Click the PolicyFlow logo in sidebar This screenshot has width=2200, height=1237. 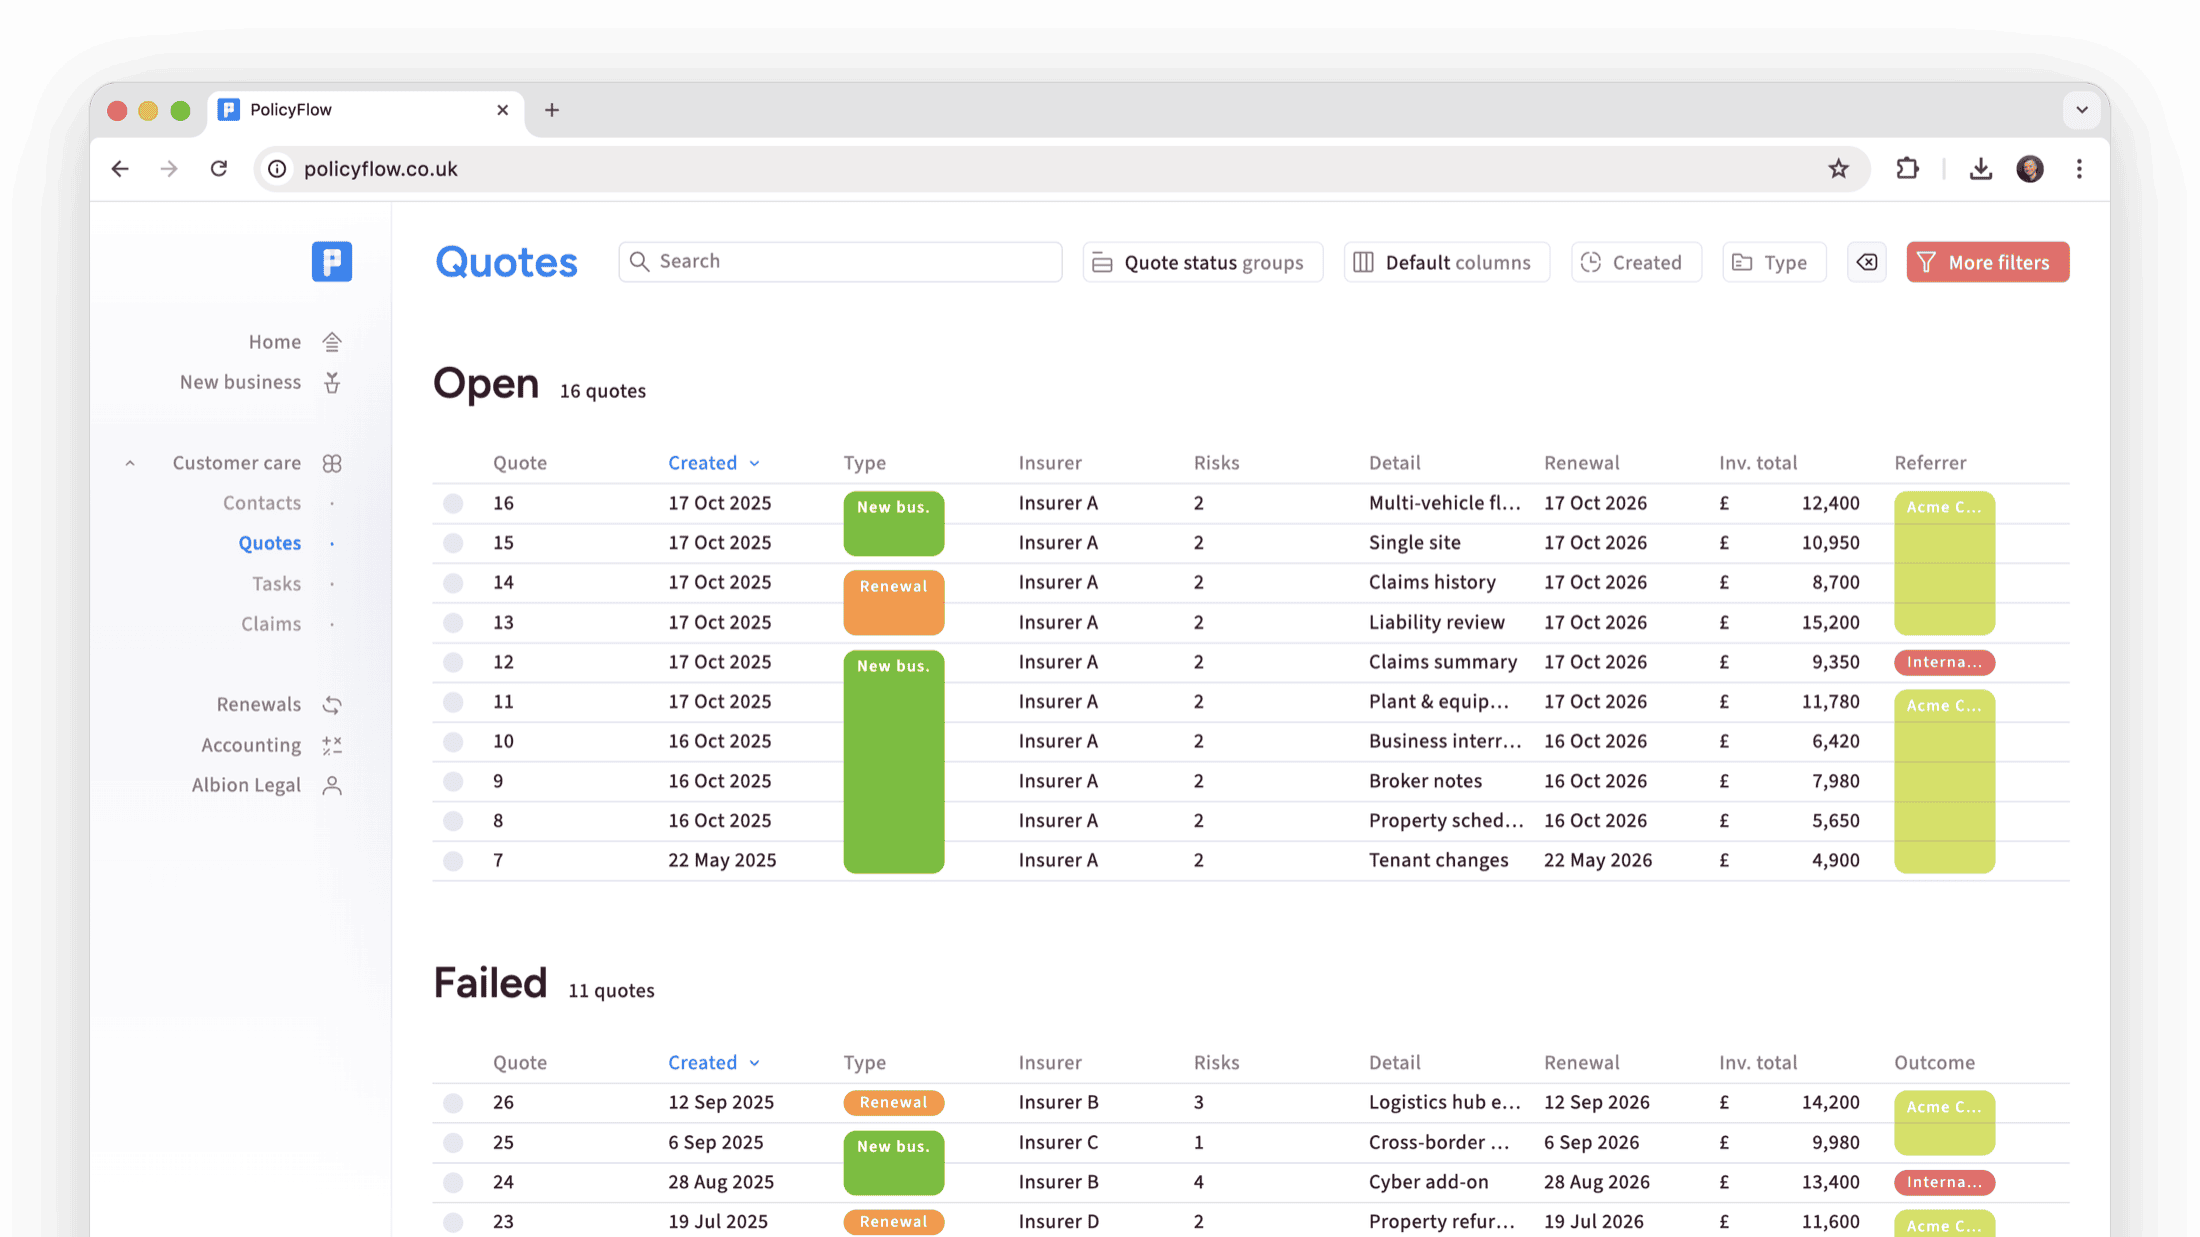(x=331, y=261)
